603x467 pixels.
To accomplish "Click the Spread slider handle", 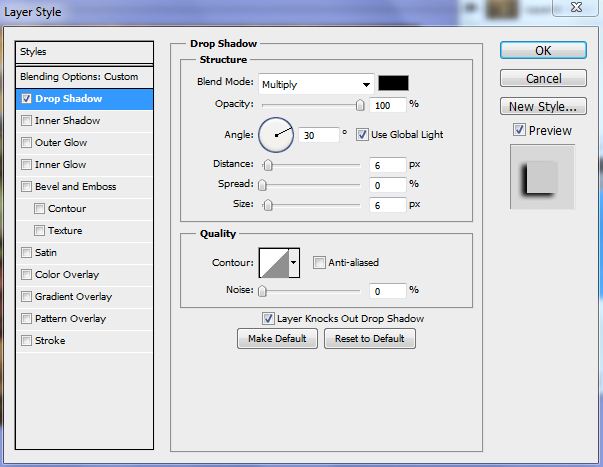I will tap(262, 185).
